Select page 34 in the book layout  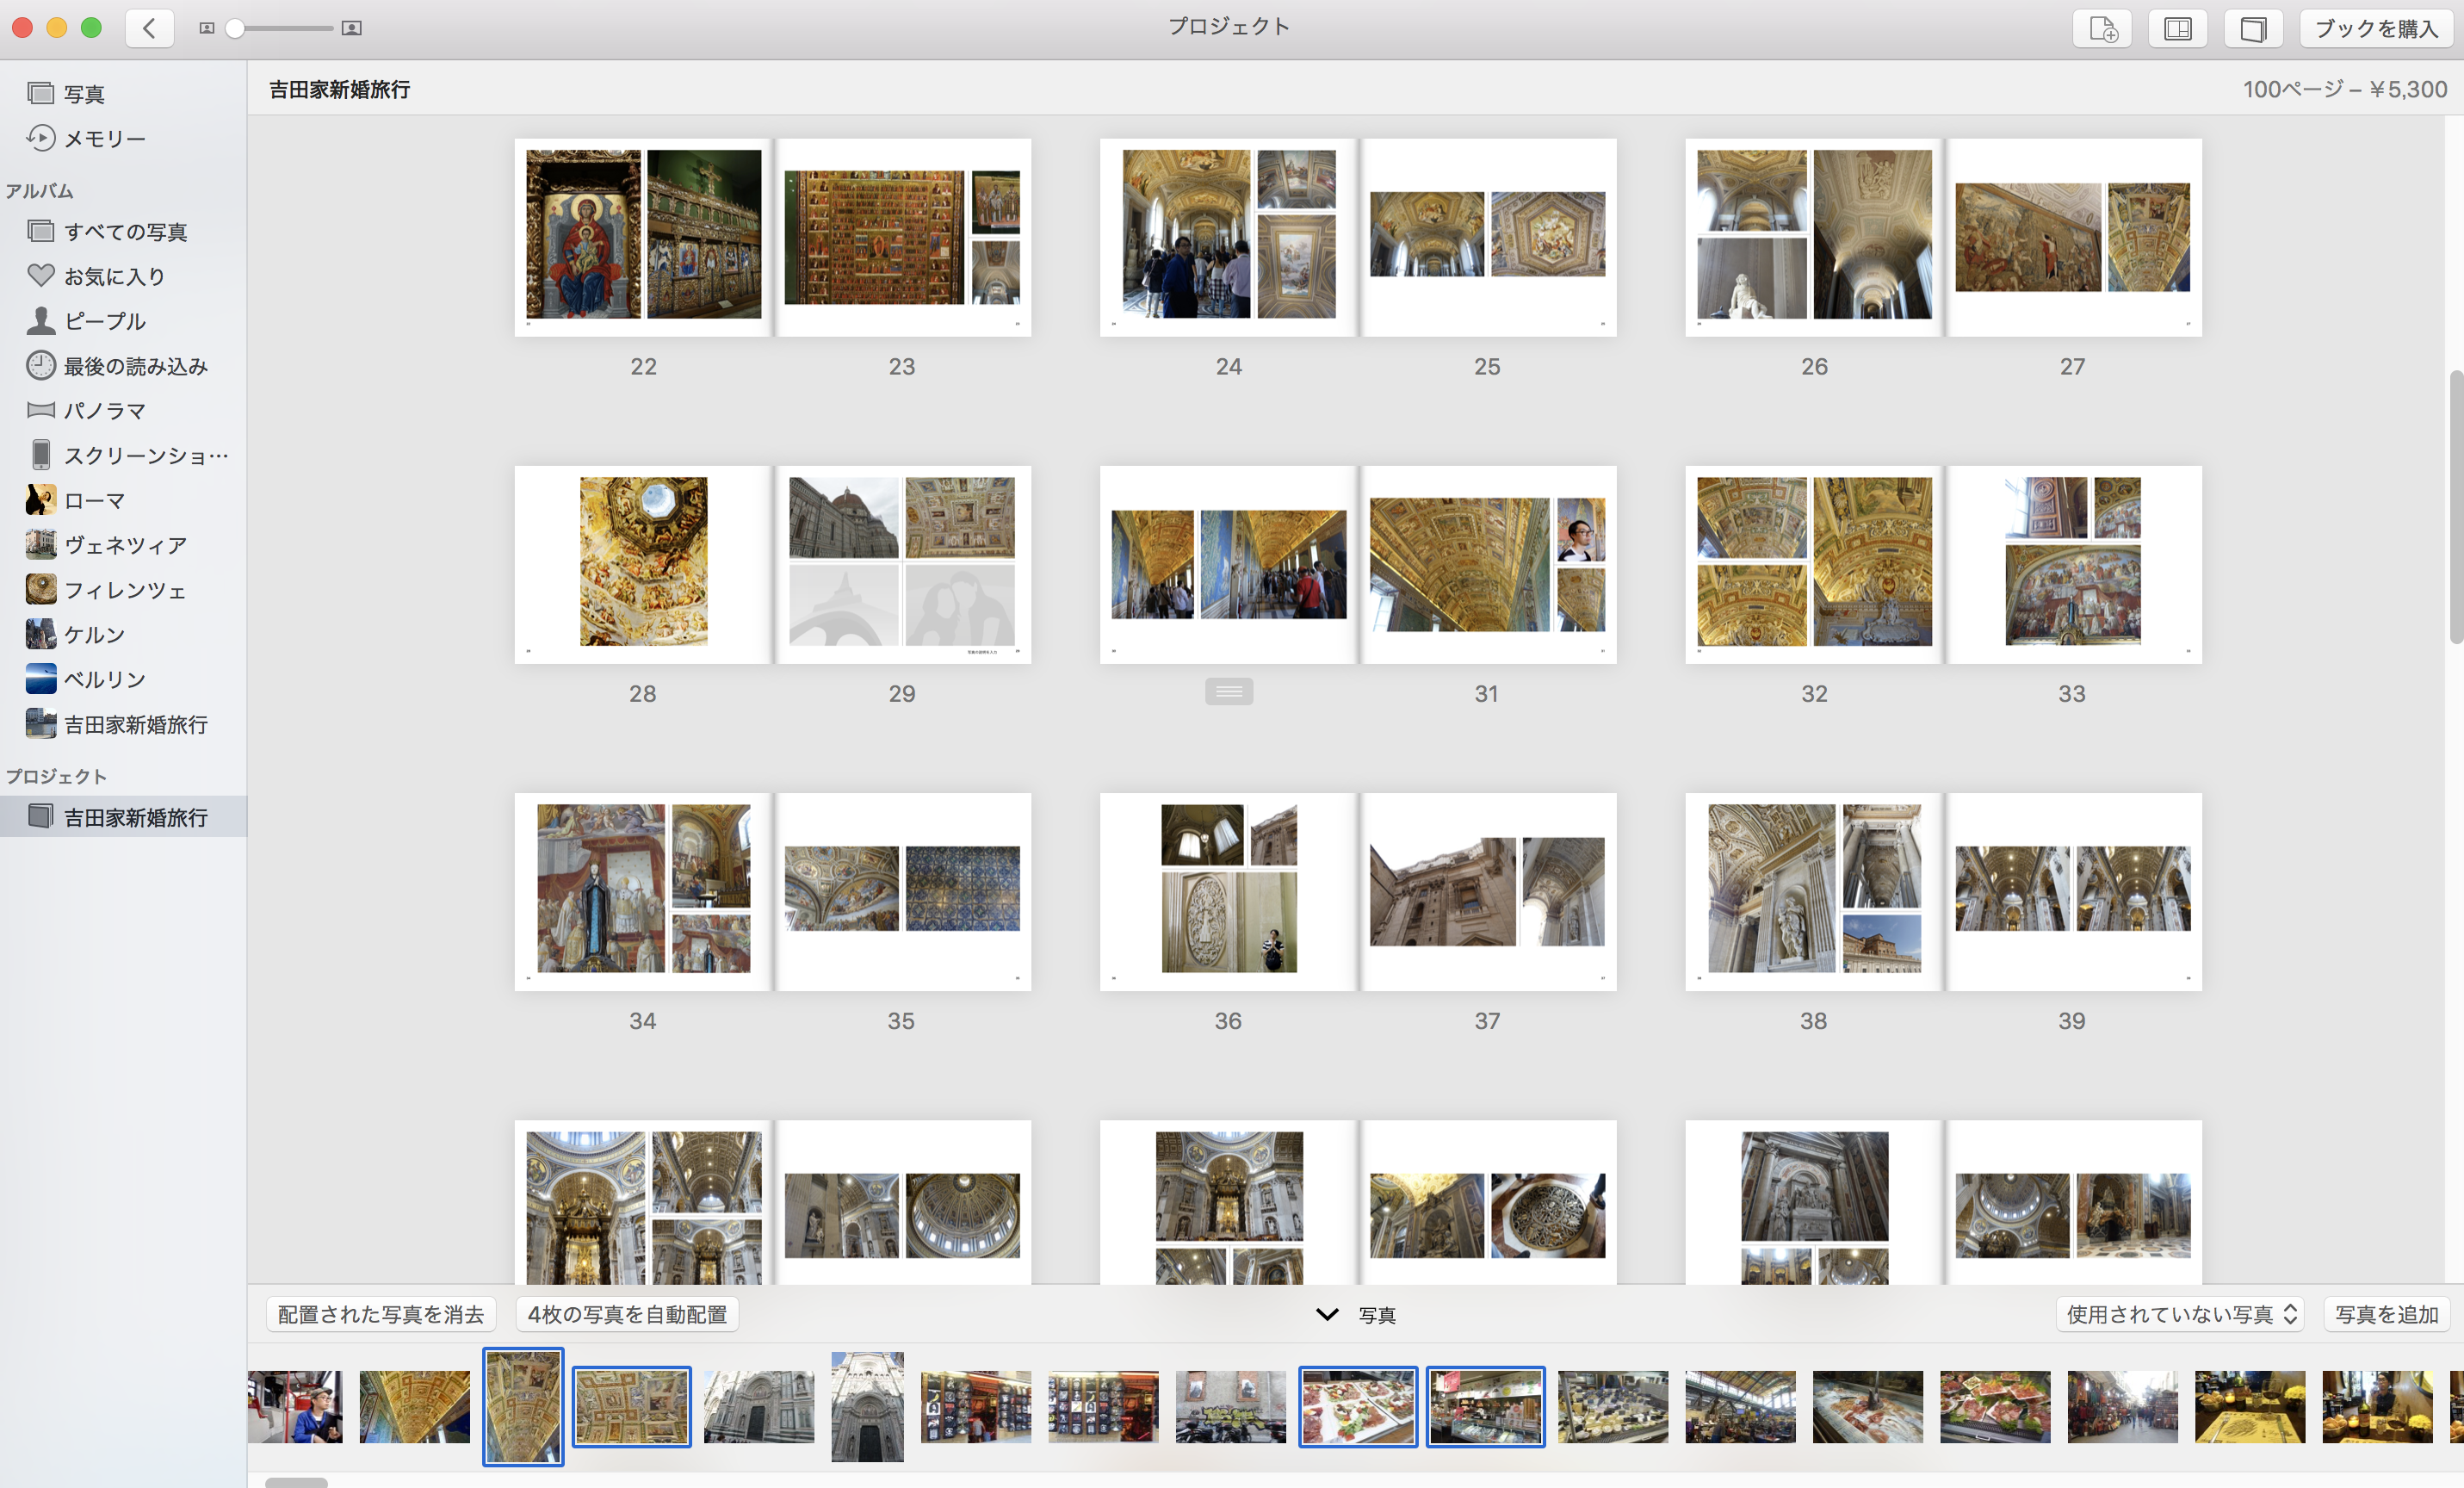pos(642,891)
